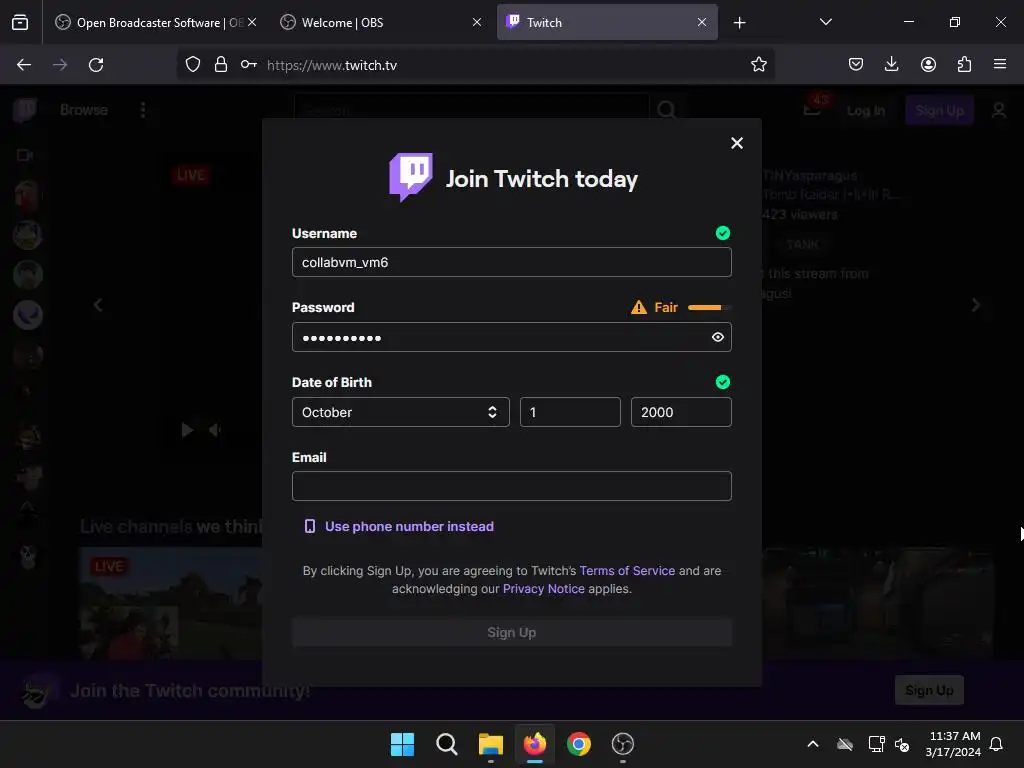Open the Firefox account icon
Screen dimensions: 1024x768
coord(928,64)
